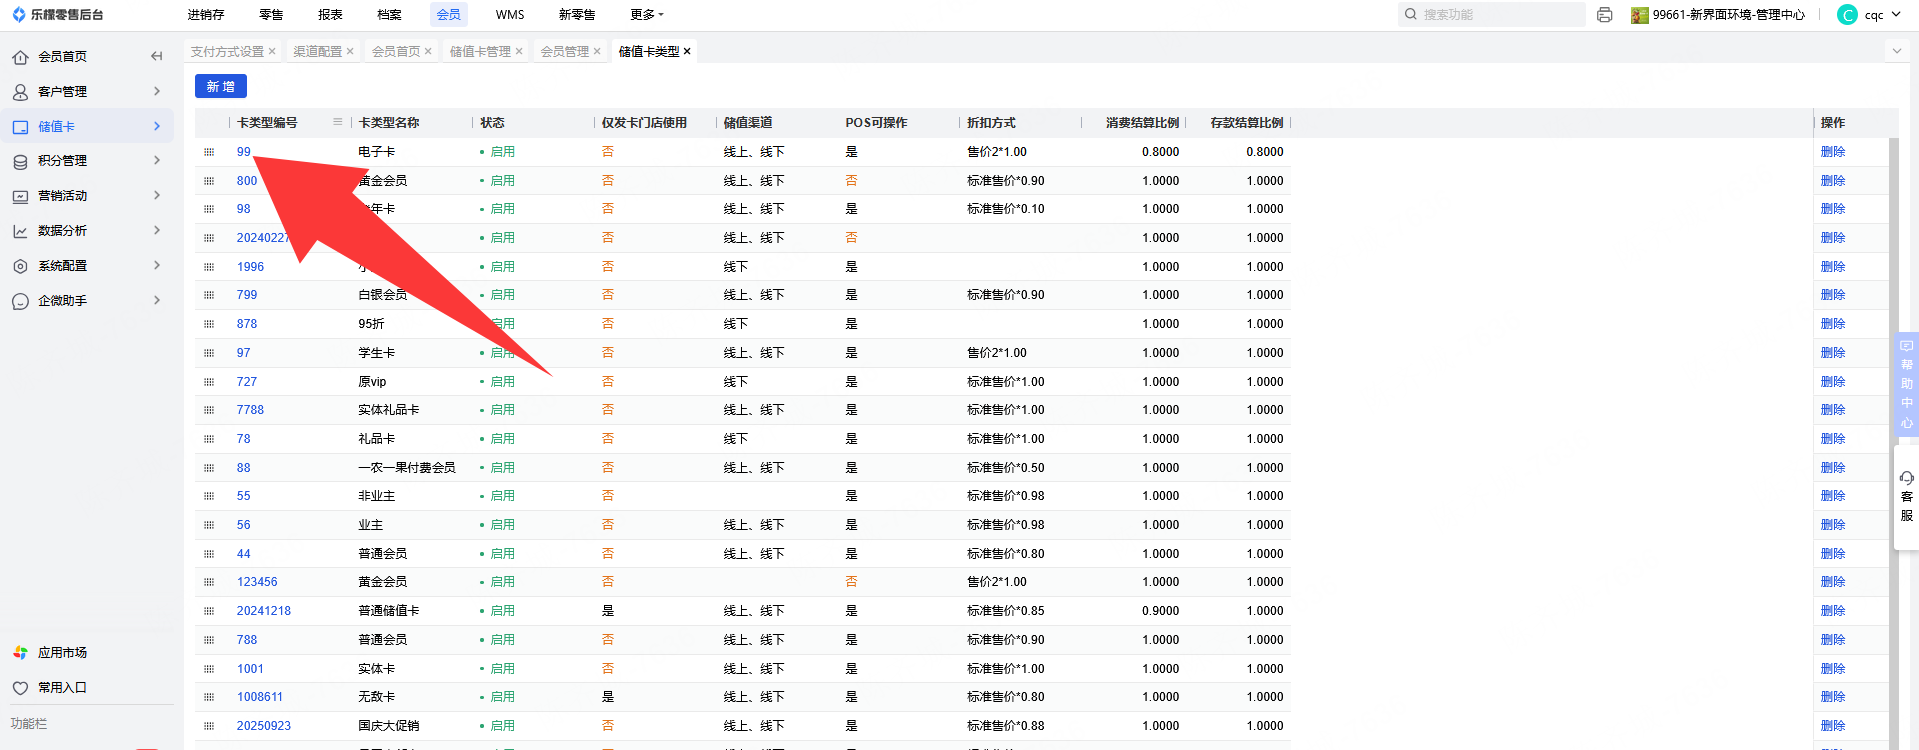The image size is (1919, 750).
Task: Close the 渠道配置 tab
Action: click(350, 51)
